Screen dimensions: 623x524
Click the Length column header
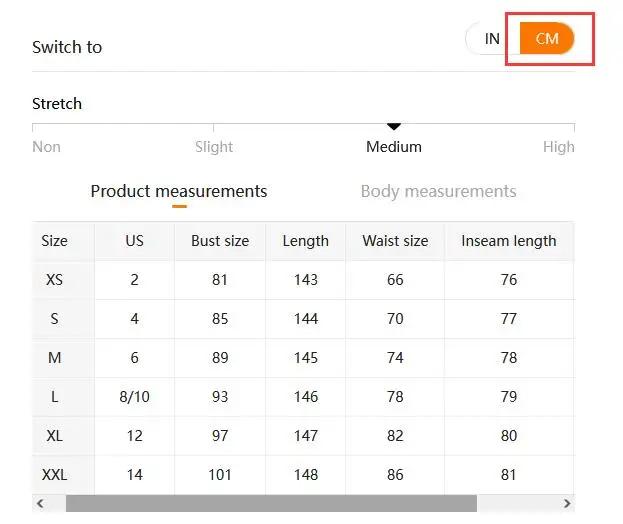coord(306,241)
